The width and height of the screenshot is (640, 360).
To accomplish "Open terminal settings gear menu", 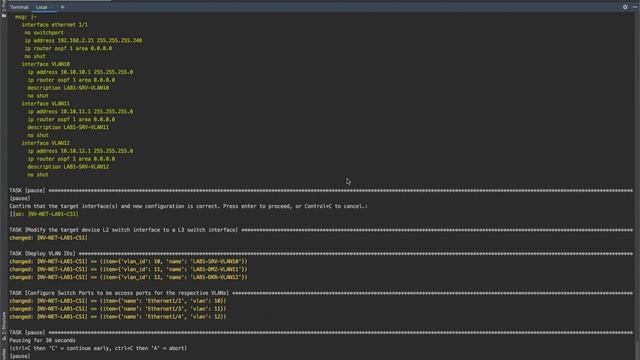I will pos(625,7).
